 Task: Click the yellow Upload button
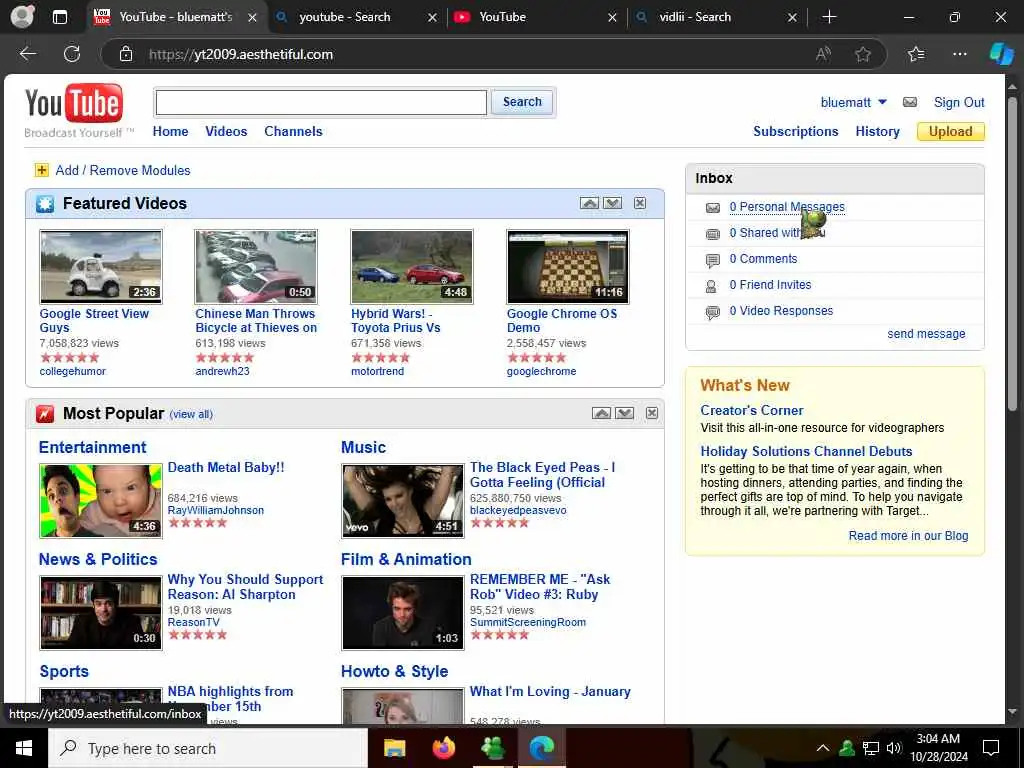pyautogui.click(x=950, y=131)
